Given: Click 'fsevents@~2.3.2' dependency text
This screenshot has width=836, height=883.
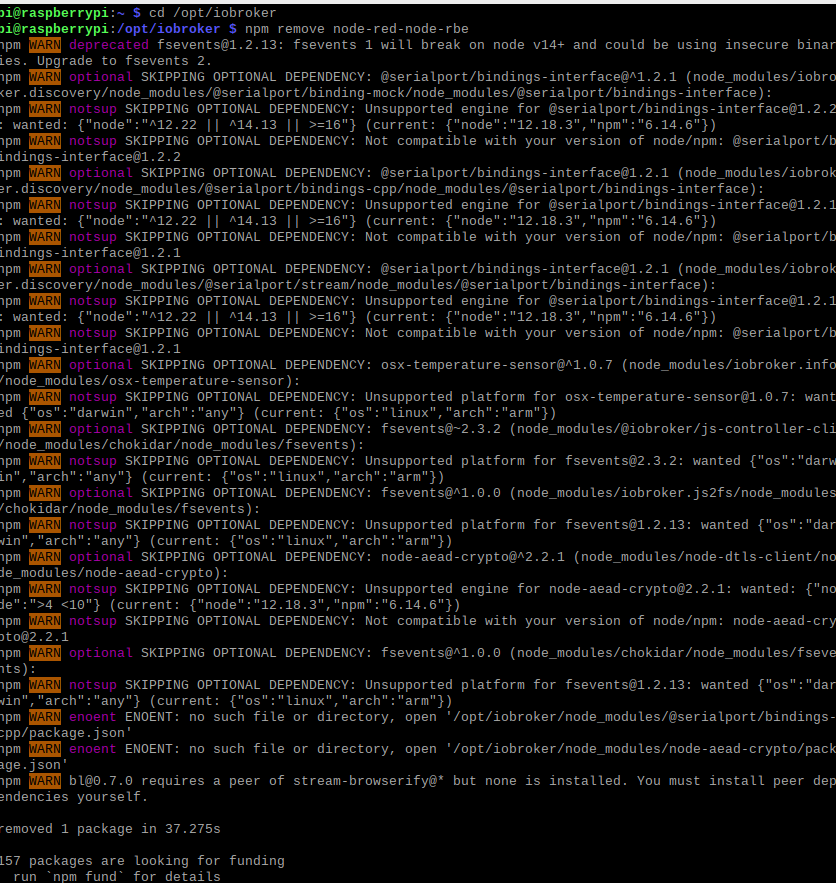Looking at the screenshot, I should (x=441, y=429).
